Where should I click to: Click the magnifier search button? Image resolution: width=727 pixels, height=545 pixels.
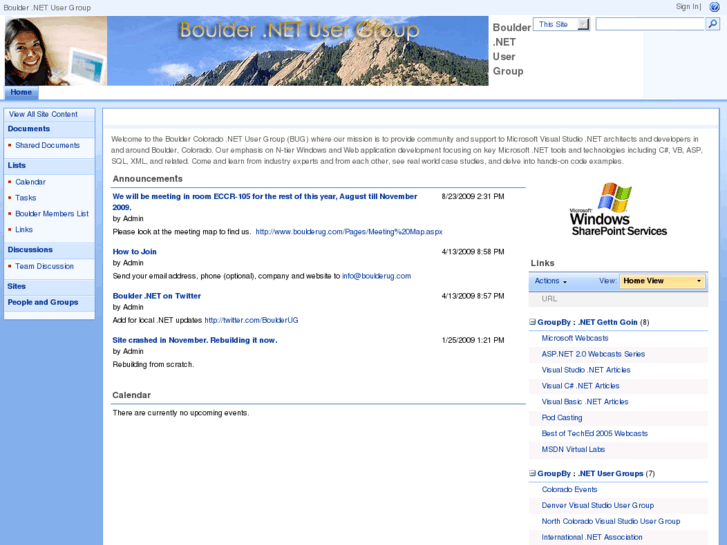713,24
